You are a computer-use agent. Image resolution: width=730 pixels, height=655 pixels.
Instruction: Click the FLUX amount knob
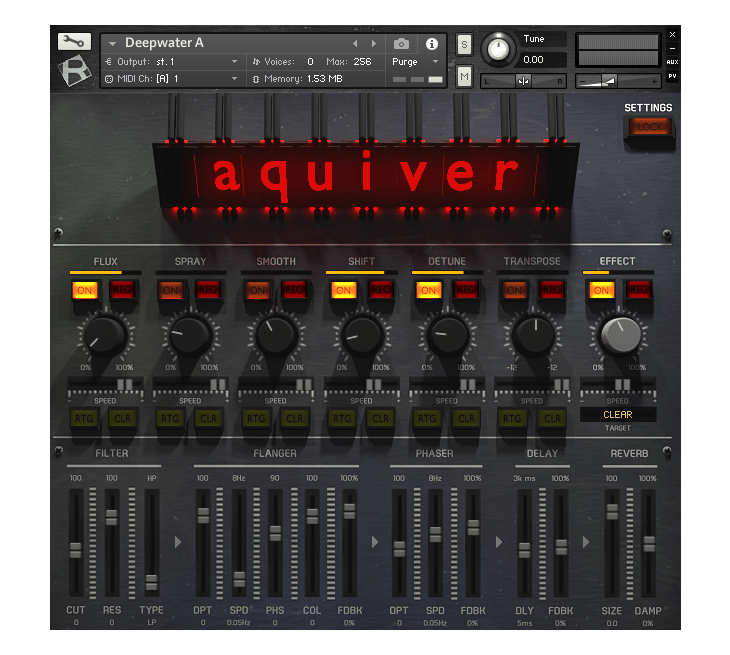pyautogui.click(x=104, y=336)
